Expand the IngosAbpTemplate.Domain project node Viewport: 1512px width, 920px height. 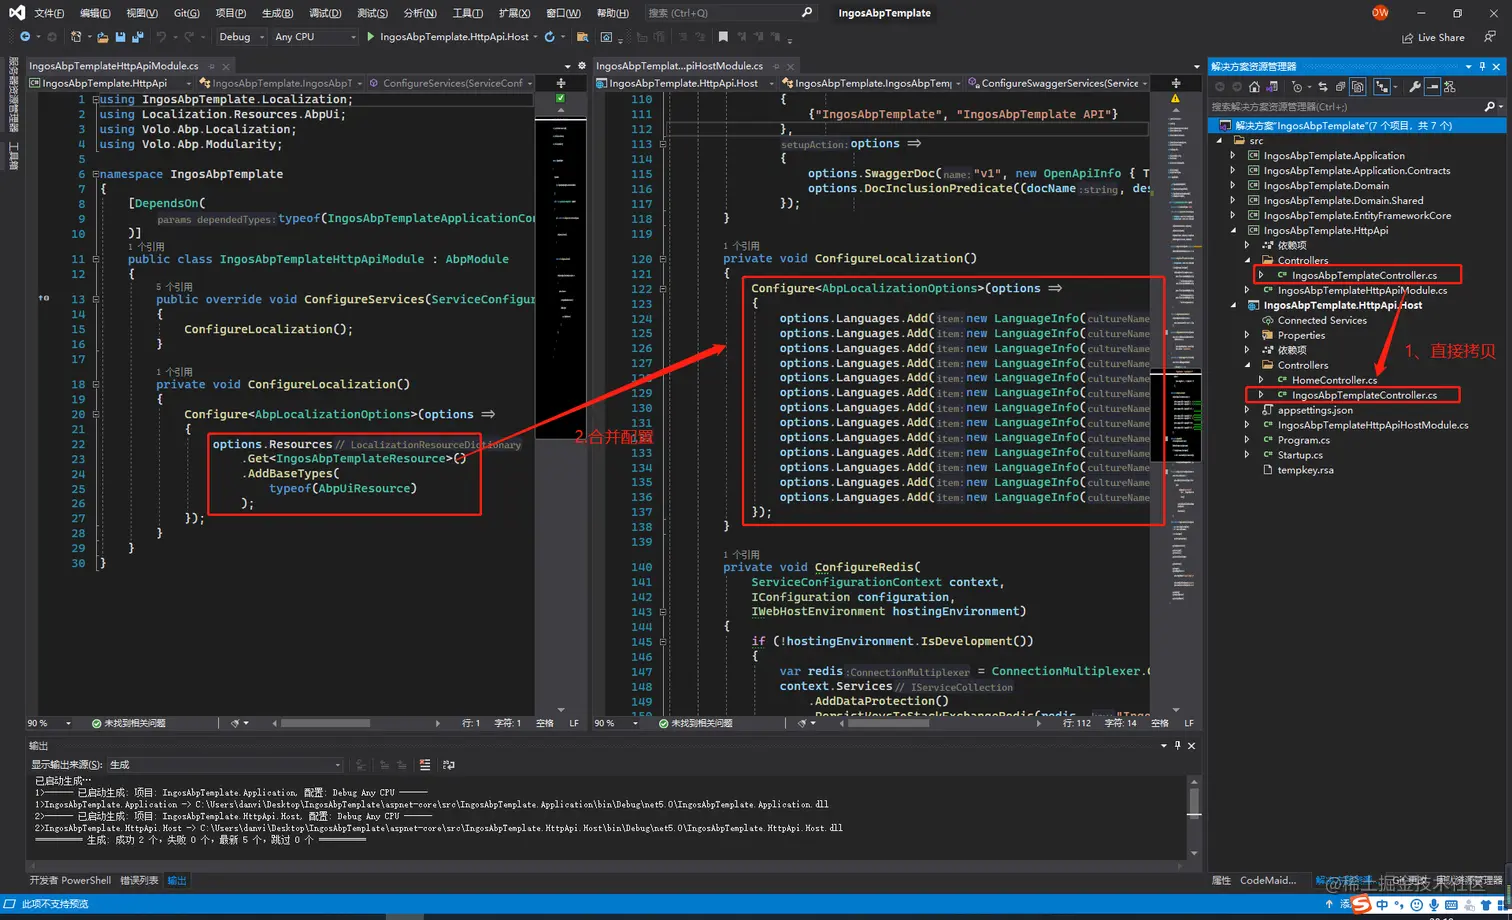pos(1233,186)
